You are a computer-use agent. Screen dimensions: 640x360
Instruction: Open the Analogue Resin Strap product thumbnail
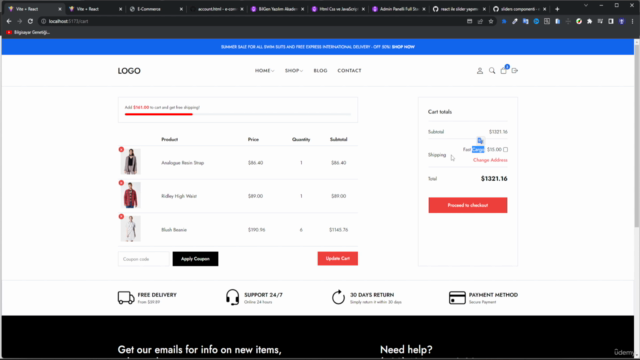coord(131,162)
